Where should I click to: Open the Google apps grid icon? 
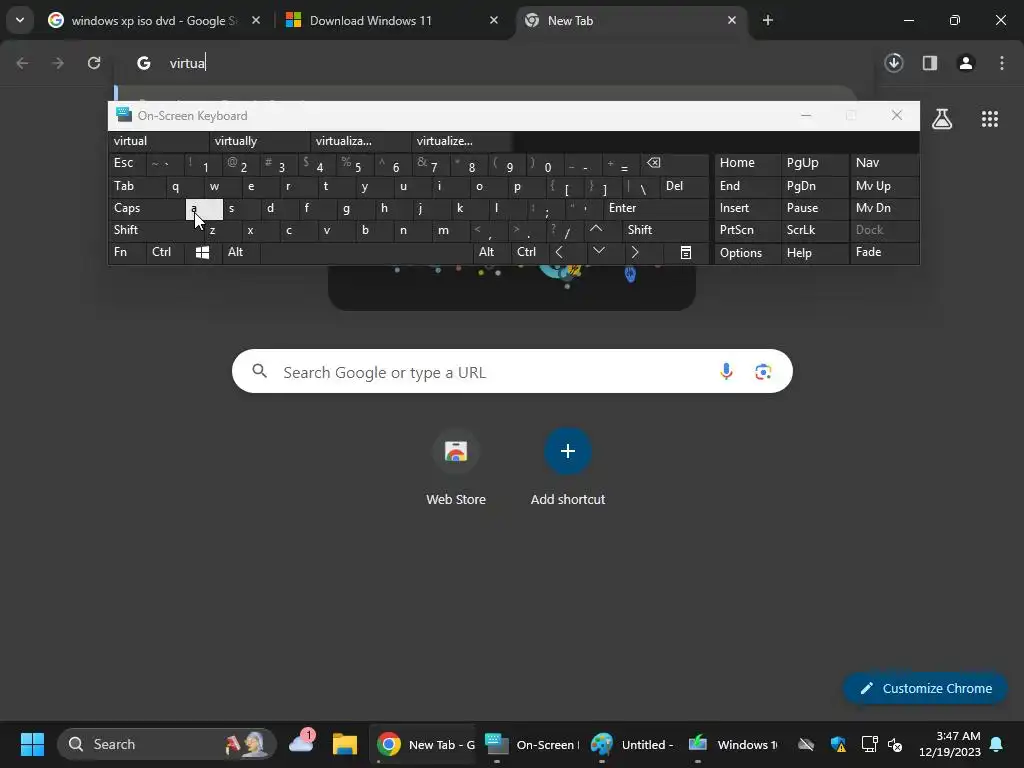click(x=990, y=119)
